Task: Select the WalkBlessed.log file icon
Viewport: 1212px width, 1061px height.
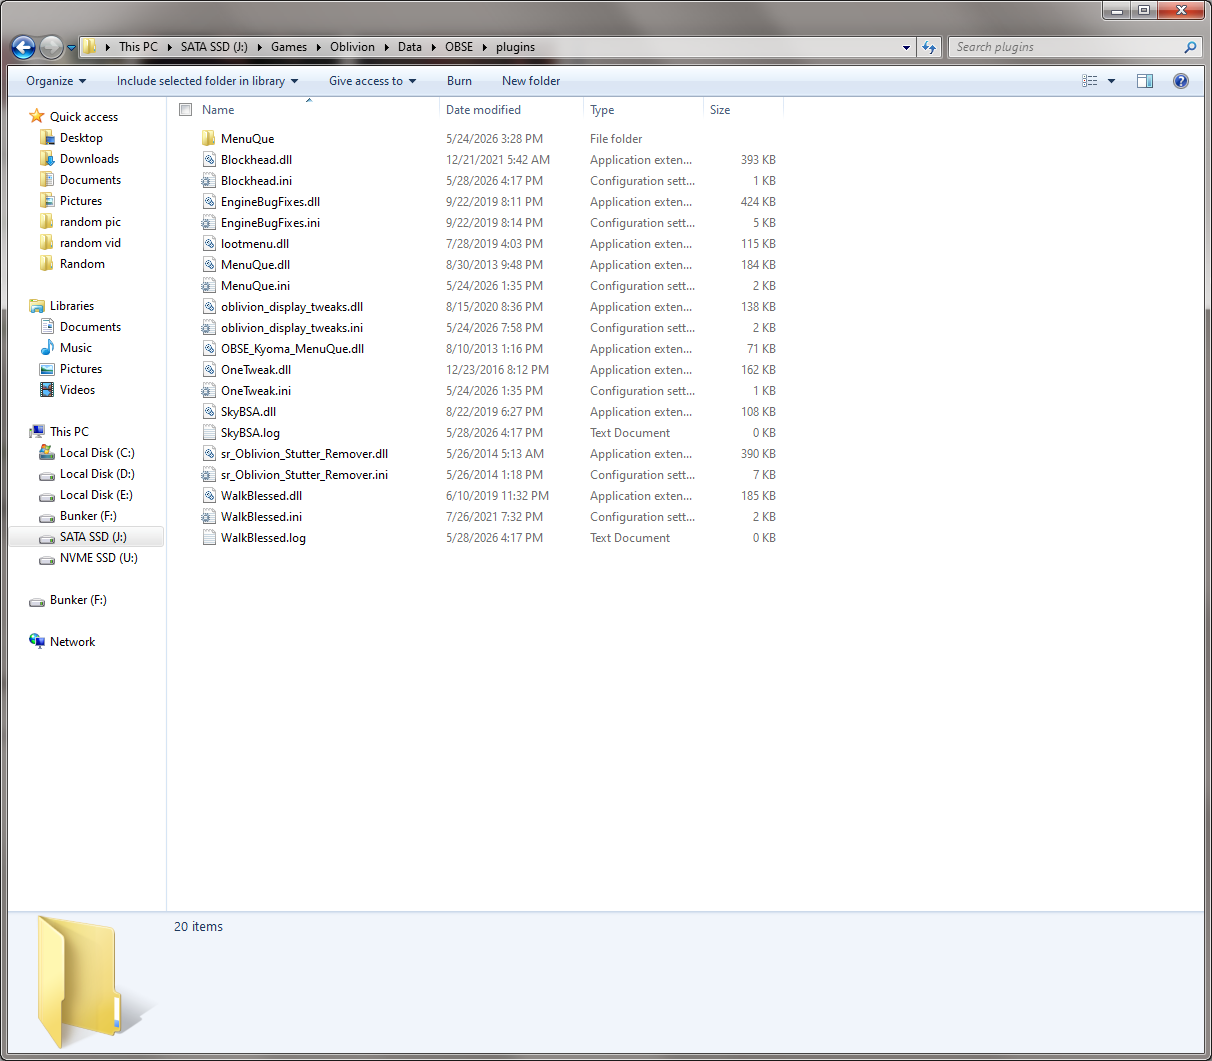Action: 209,538
